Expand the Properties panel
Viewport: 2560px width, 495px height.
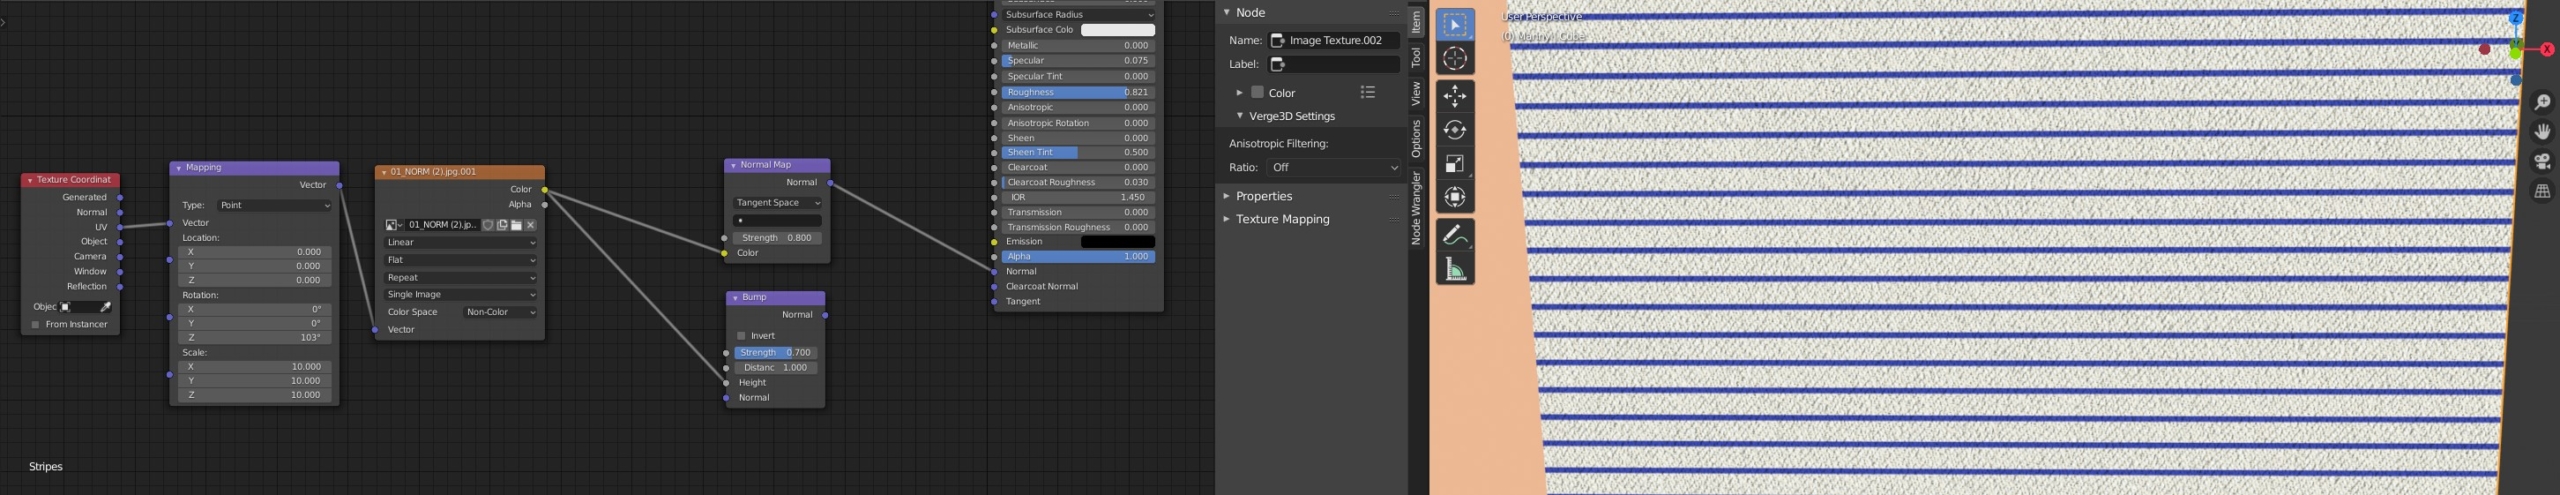1227,196
